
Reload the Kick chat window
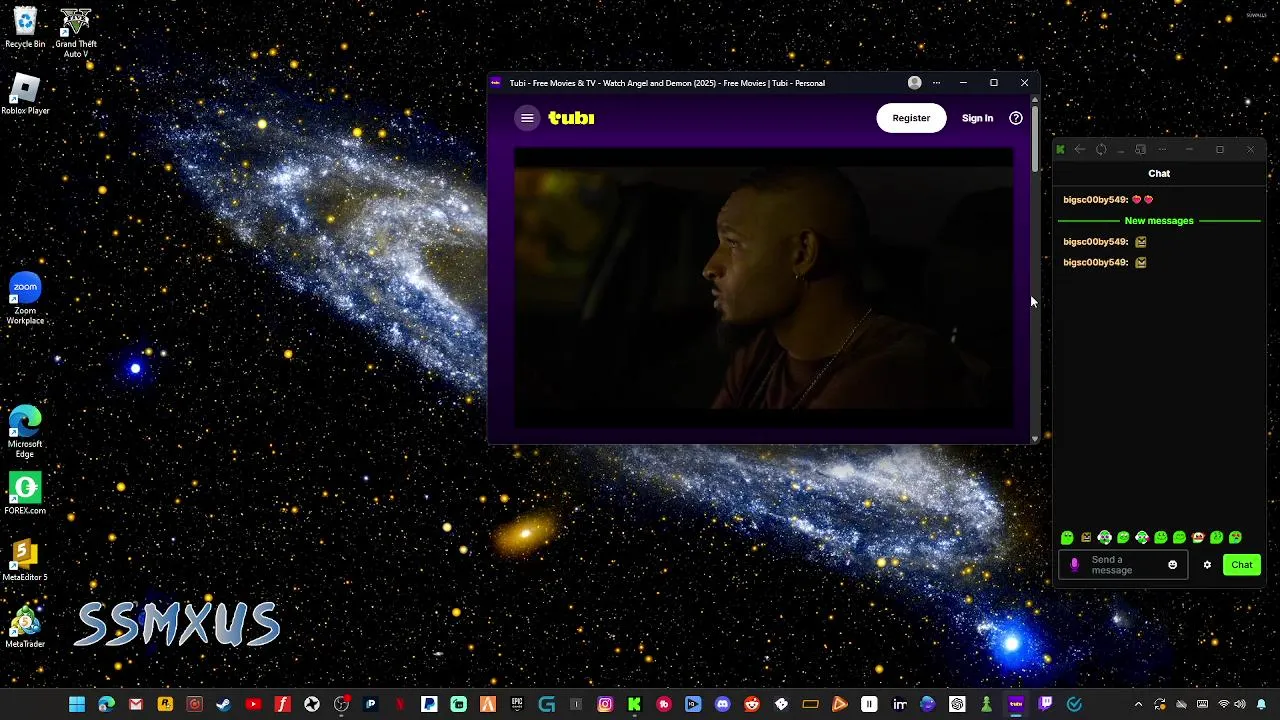coord(1101,150)
